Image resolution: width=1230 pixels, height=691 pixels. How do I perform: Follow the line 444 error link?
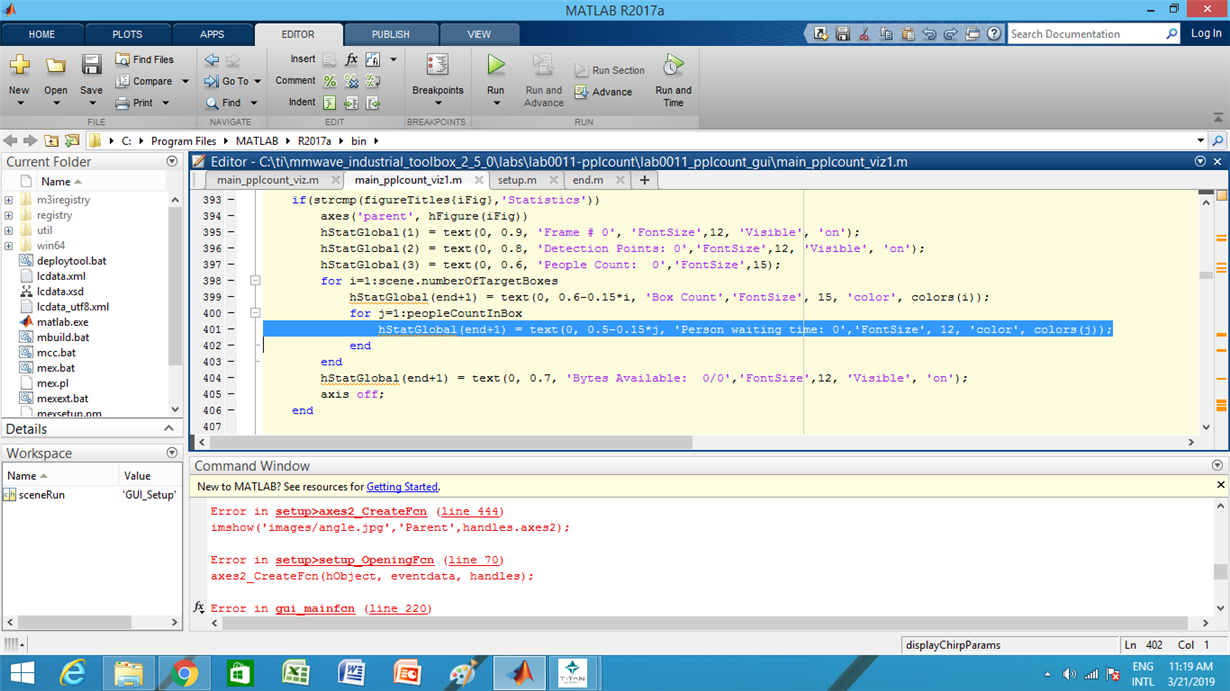coord(471,512)
